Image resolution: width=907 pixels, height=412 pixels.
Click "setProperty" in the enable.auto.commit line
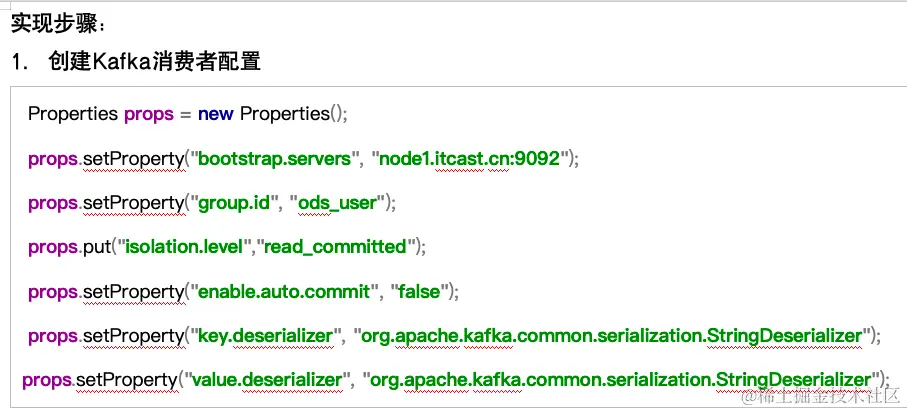pos(133,291)
